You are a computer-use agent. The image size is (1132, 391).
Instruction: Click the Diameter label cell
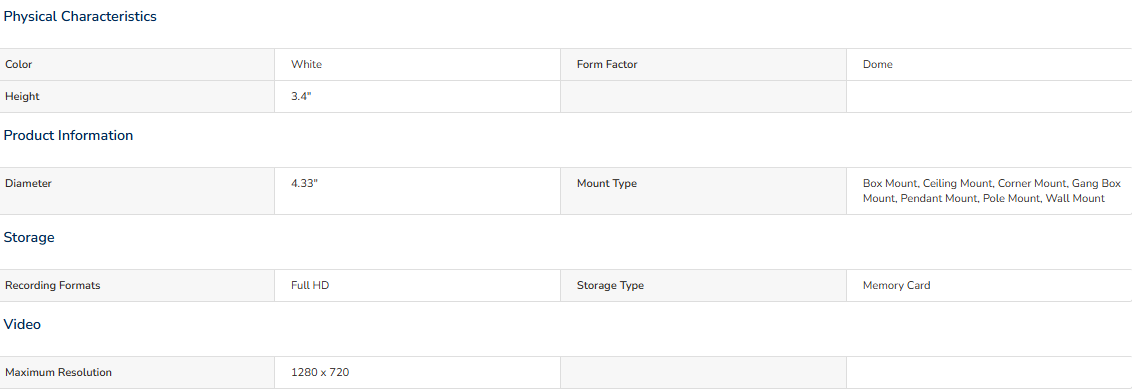pos(137,191)
